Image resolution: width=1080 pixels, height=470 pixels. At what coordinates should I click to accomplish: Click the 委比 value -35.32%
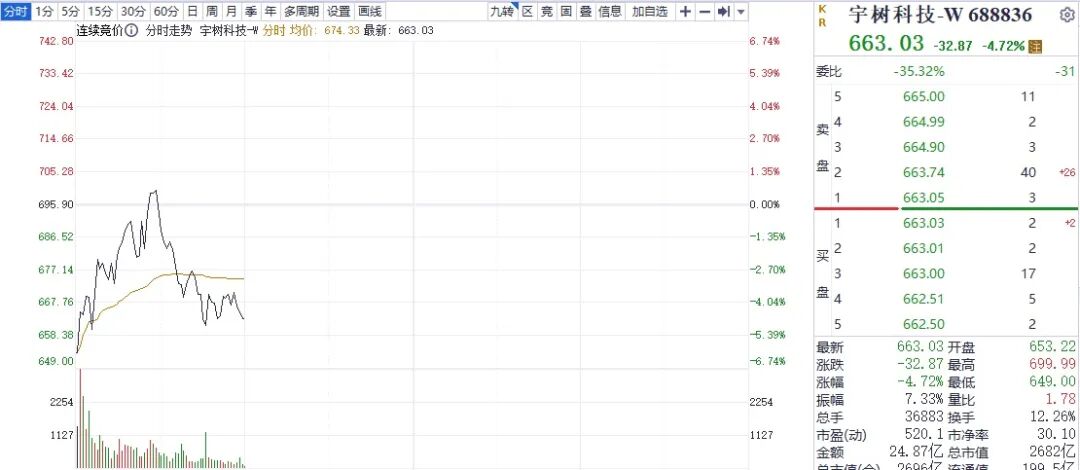(919, 72)
